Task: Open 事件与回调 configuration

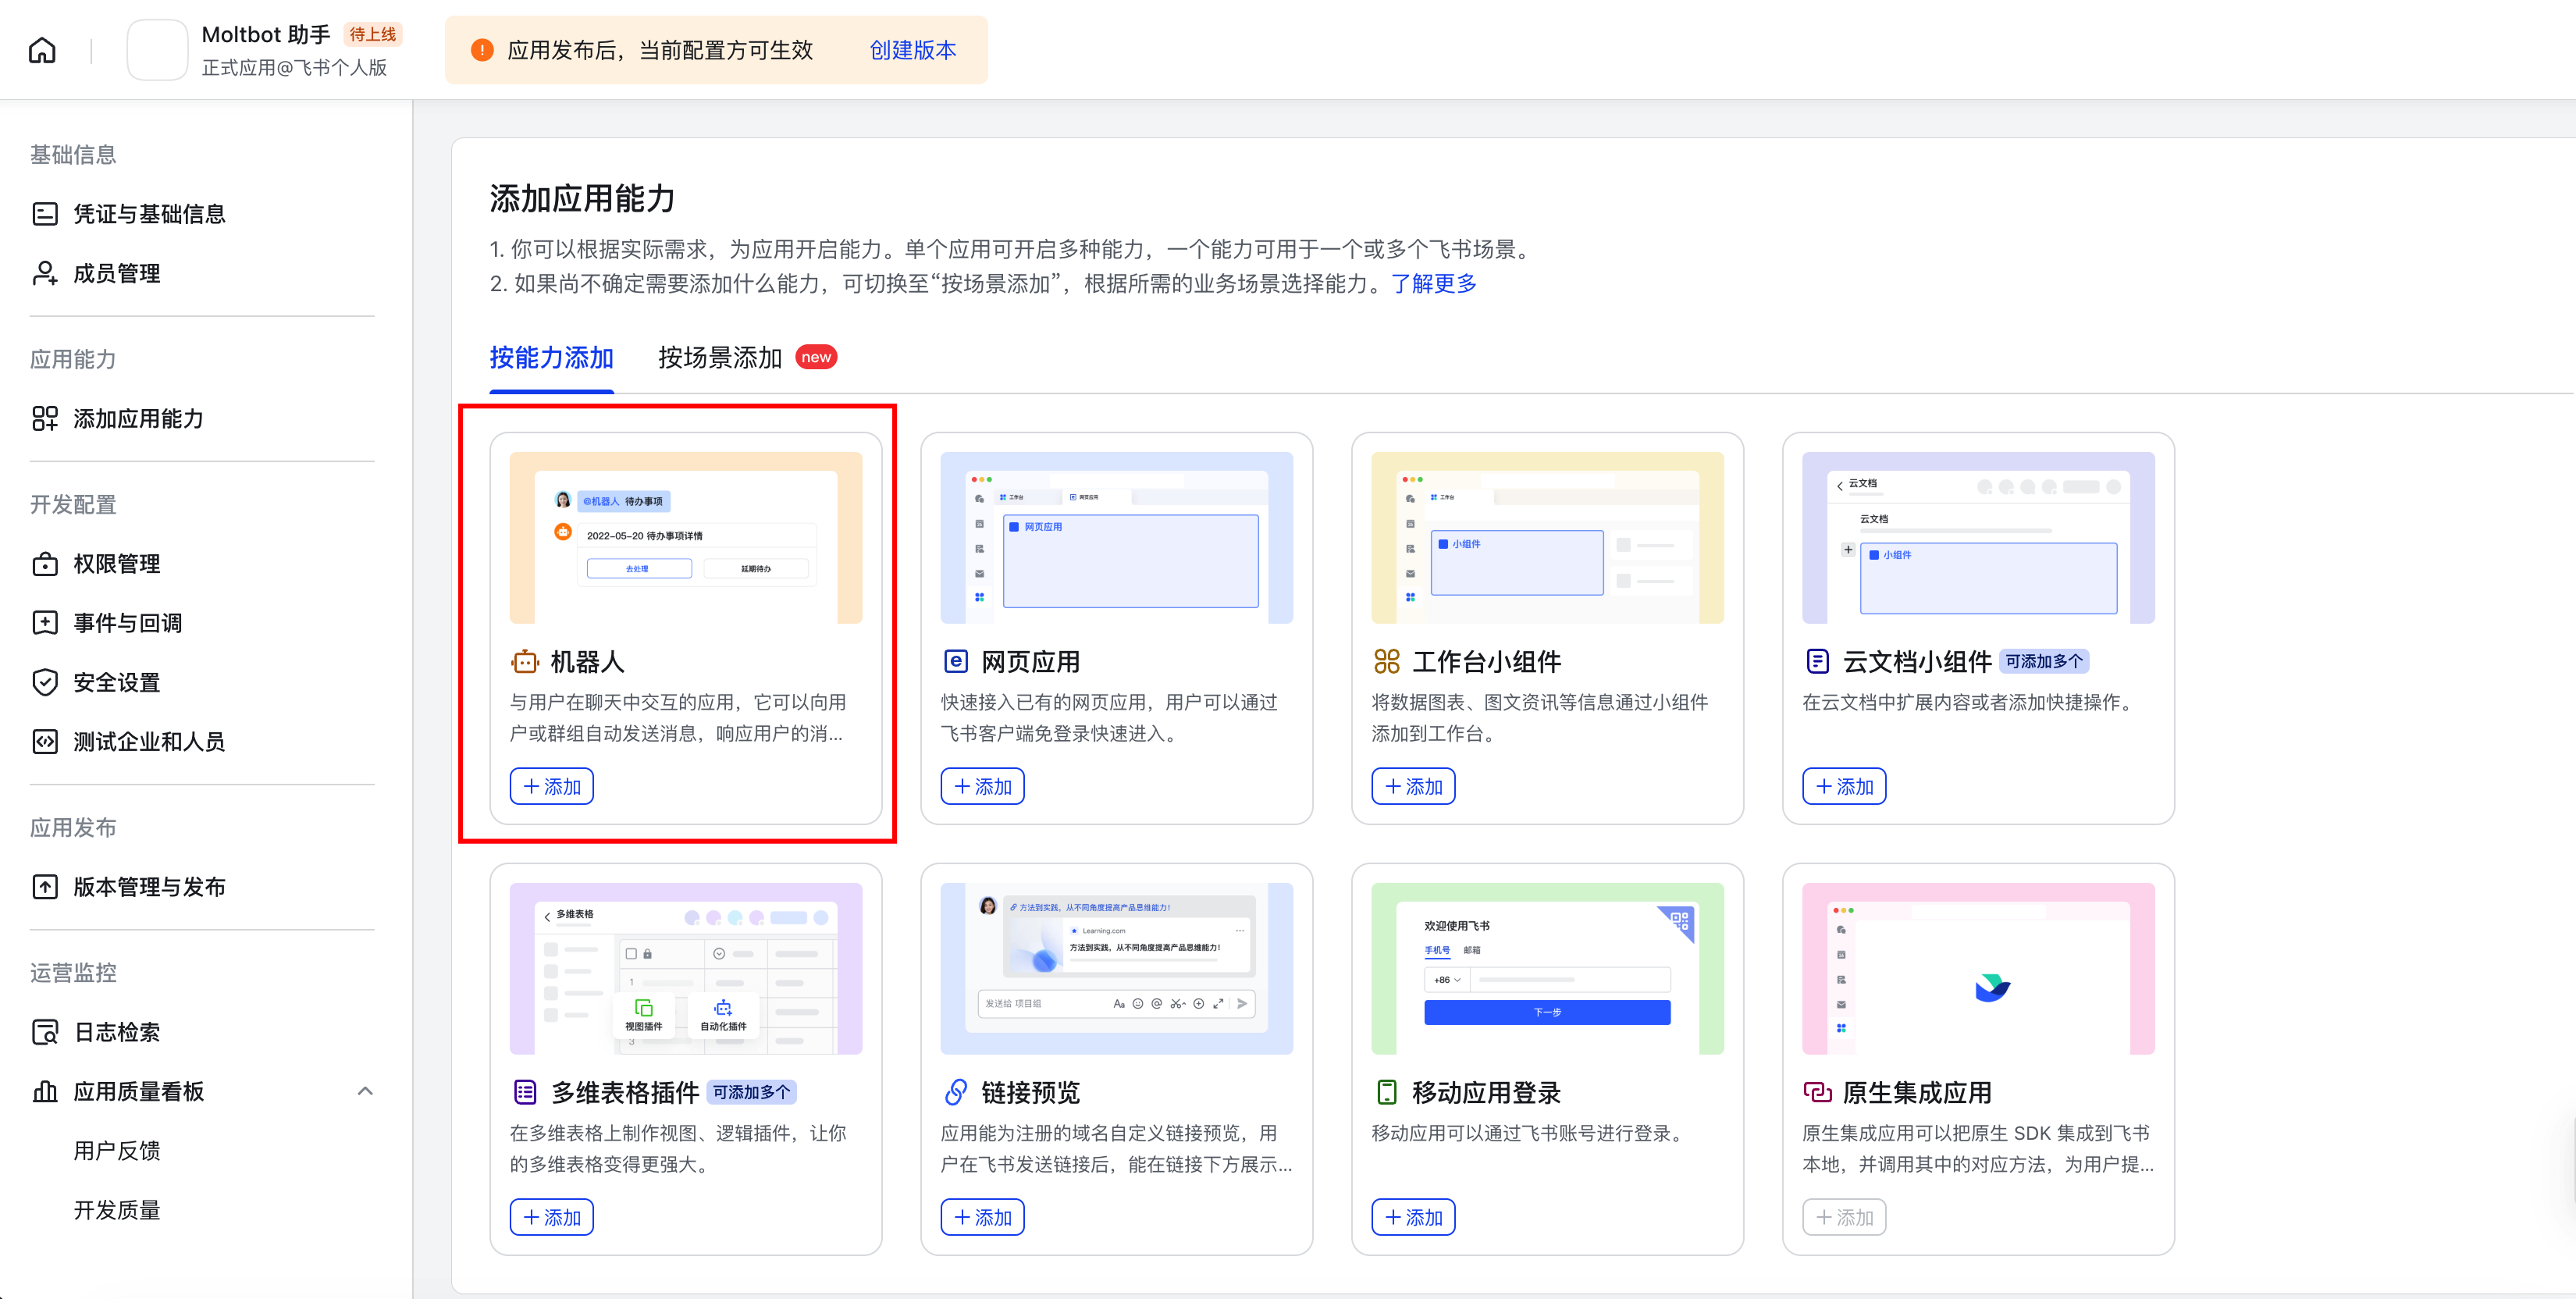Action: tap(127, 622)
